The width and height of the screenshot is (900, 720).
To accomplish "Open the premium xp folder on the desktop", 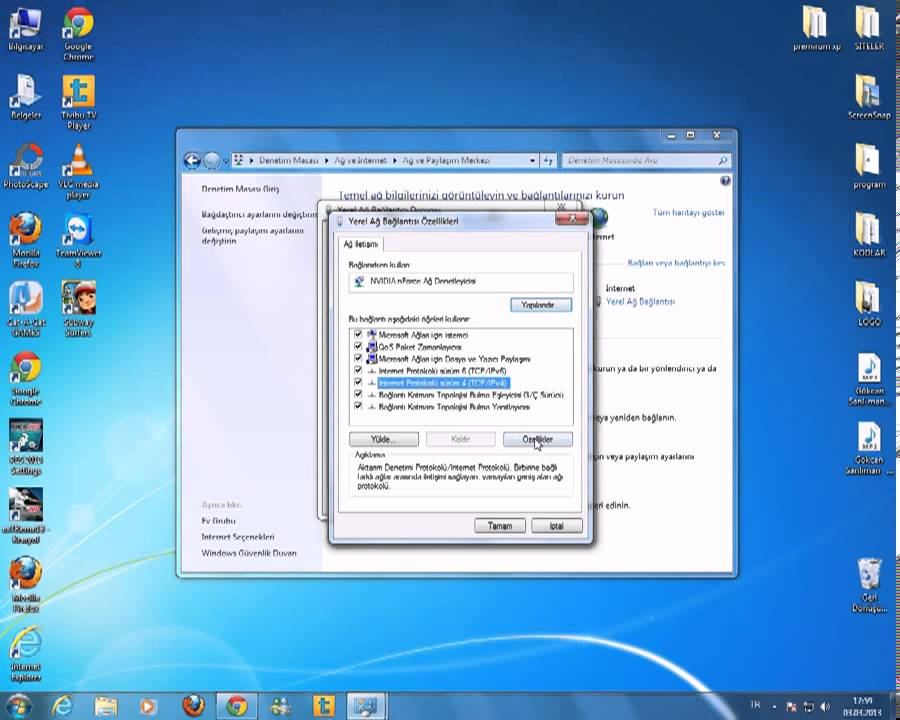I will pos(816,29).
